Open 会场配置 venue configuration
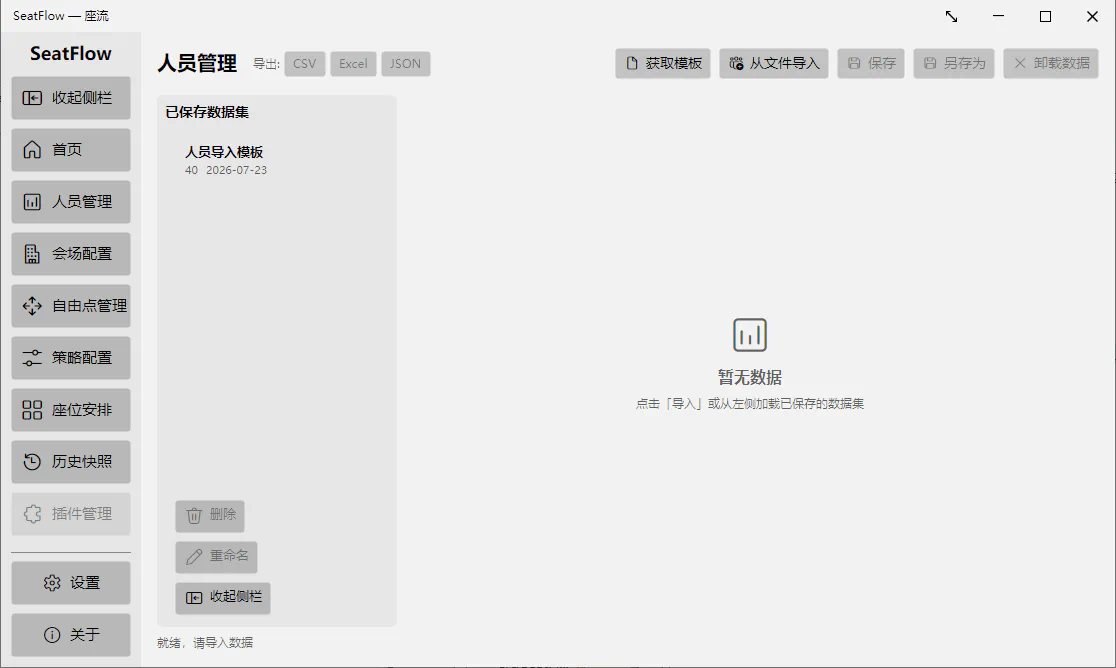 pyautogui.click(x=70, y=254)
